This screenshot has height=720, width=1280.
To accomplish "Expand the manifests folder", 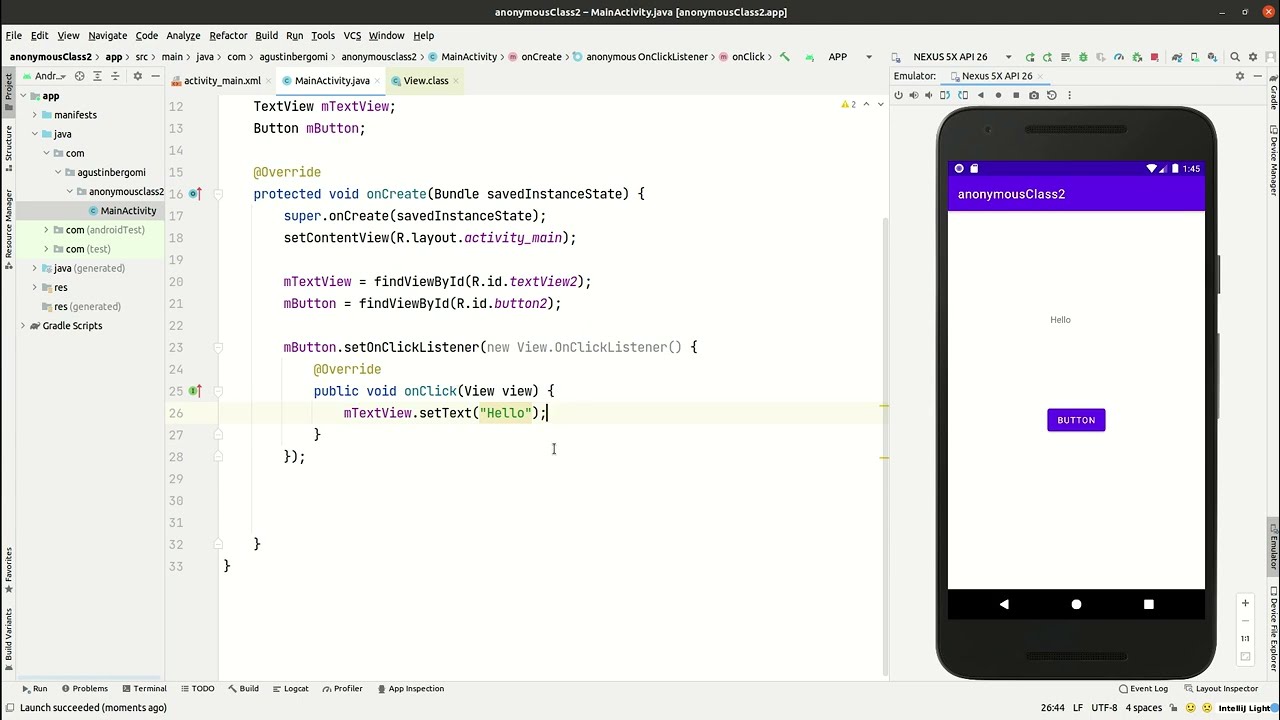I will [x=35, y=115].
